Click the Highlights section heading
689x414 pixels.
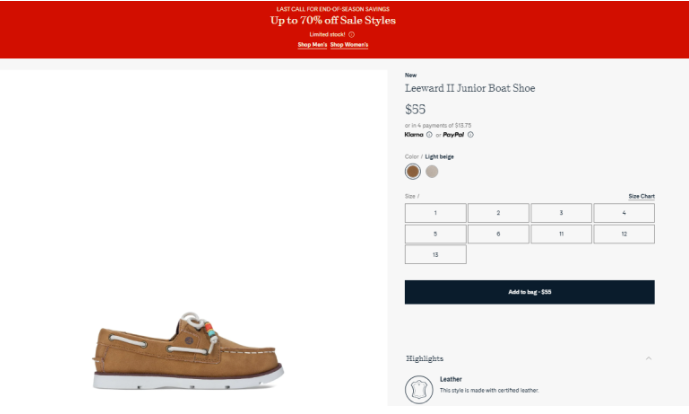tap(425, 358)
